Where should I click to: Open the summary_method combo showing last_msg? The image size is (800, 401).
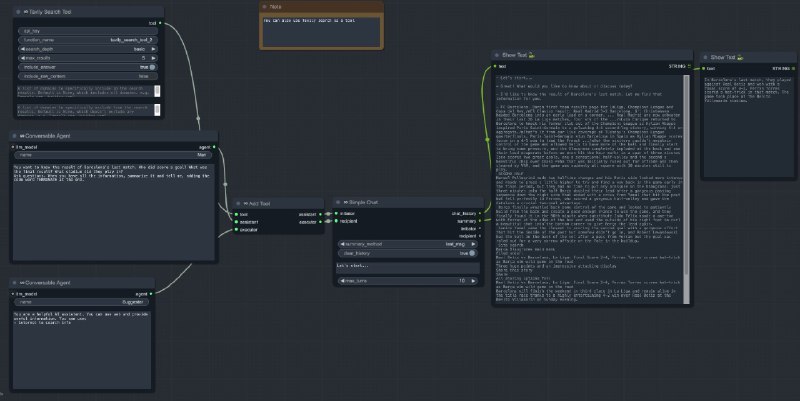coord(408,244)
